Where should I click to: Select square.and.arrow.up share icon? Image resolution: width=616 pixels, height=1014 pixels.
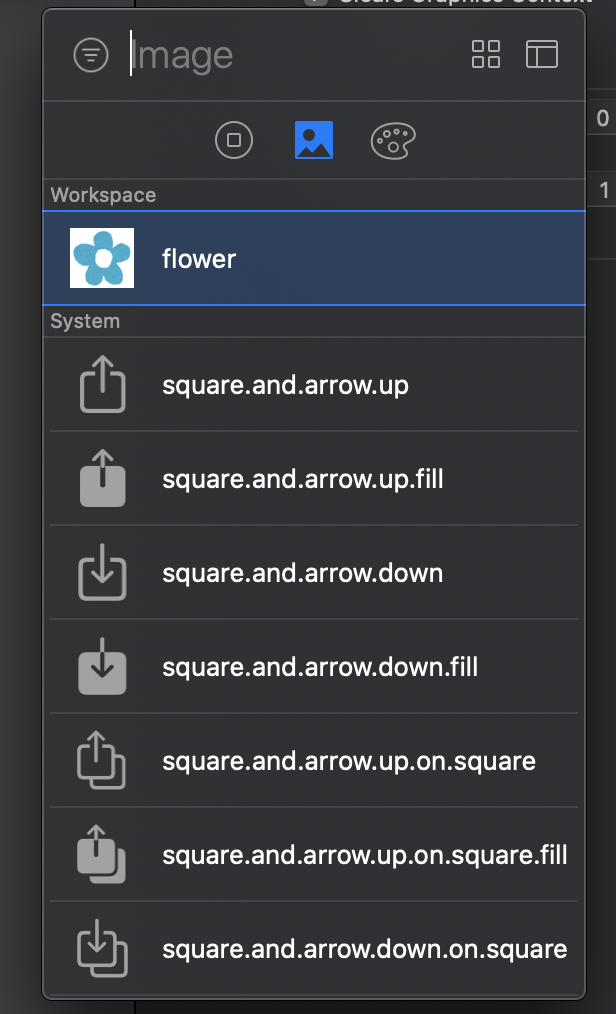(x=102, y=384)
